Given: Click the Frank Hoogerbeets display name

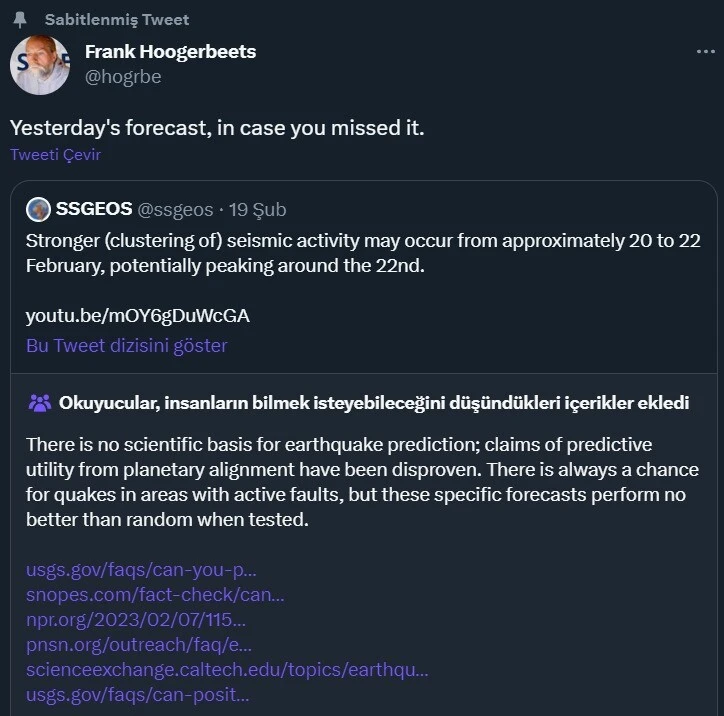Looking at the screenshot, I should click(x=170, y=51).
